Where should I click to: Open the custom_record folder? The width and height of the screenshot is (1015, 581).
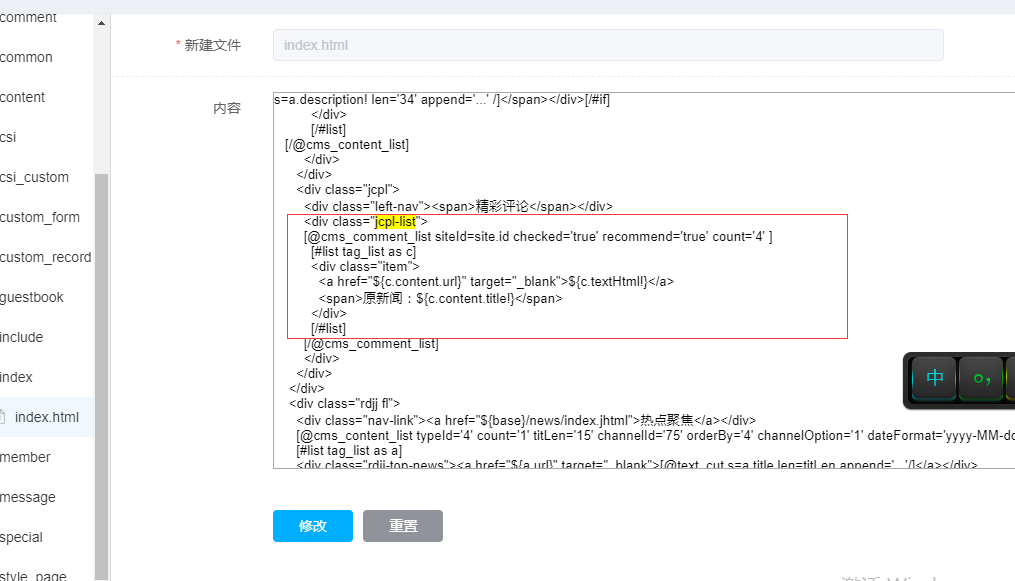[x=45, y=258]
